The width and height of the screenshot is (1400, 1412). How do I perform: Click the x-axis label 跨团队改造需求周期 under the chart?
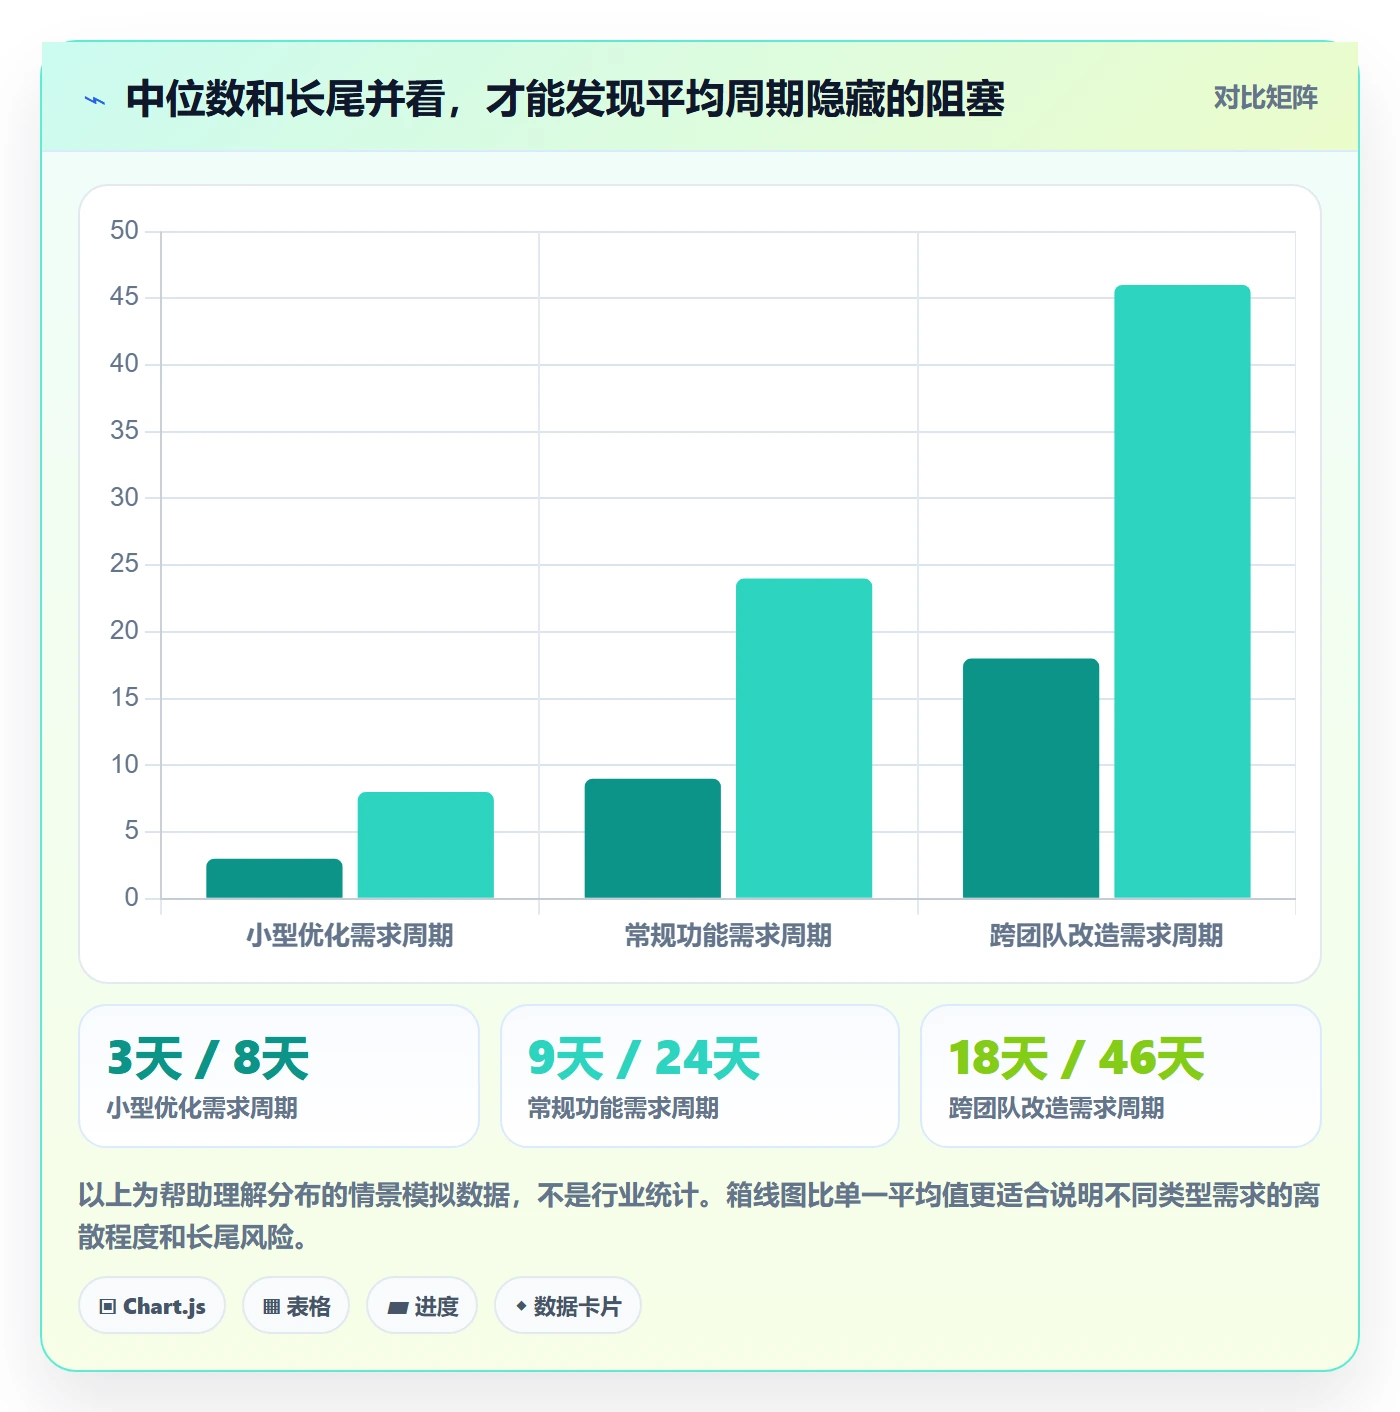pyautogui.click(x=1106, y=935)
